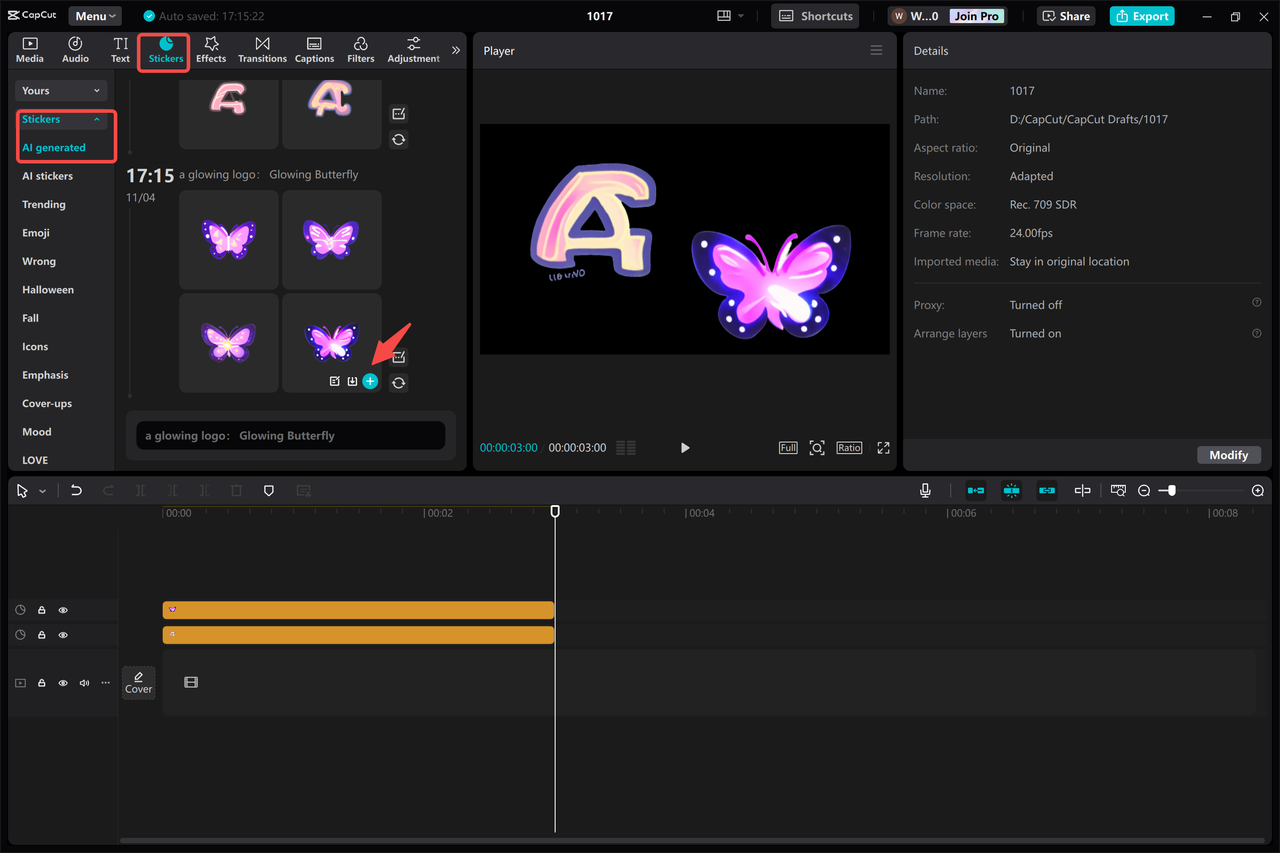Open the Adjustment tab
The width and height of the screenshot is (1280, 853).
[414, 49]
